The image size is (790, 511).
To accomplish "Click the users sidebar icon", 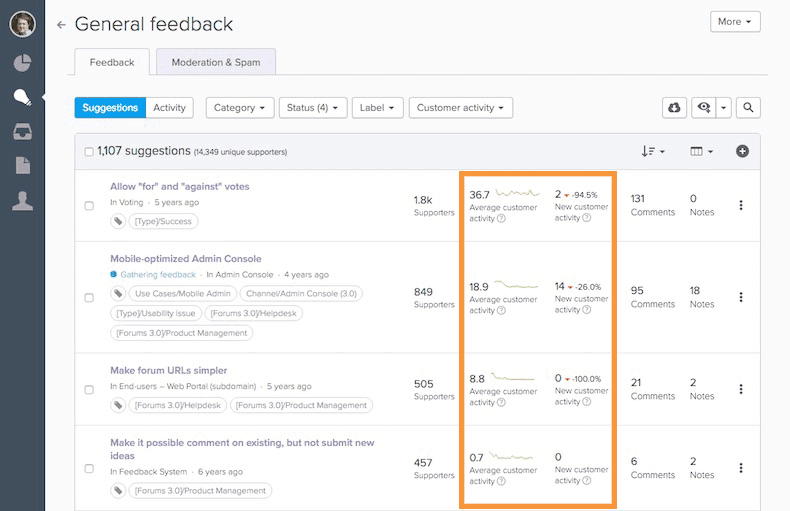I will pyautogui.click(x=22, y=201).
